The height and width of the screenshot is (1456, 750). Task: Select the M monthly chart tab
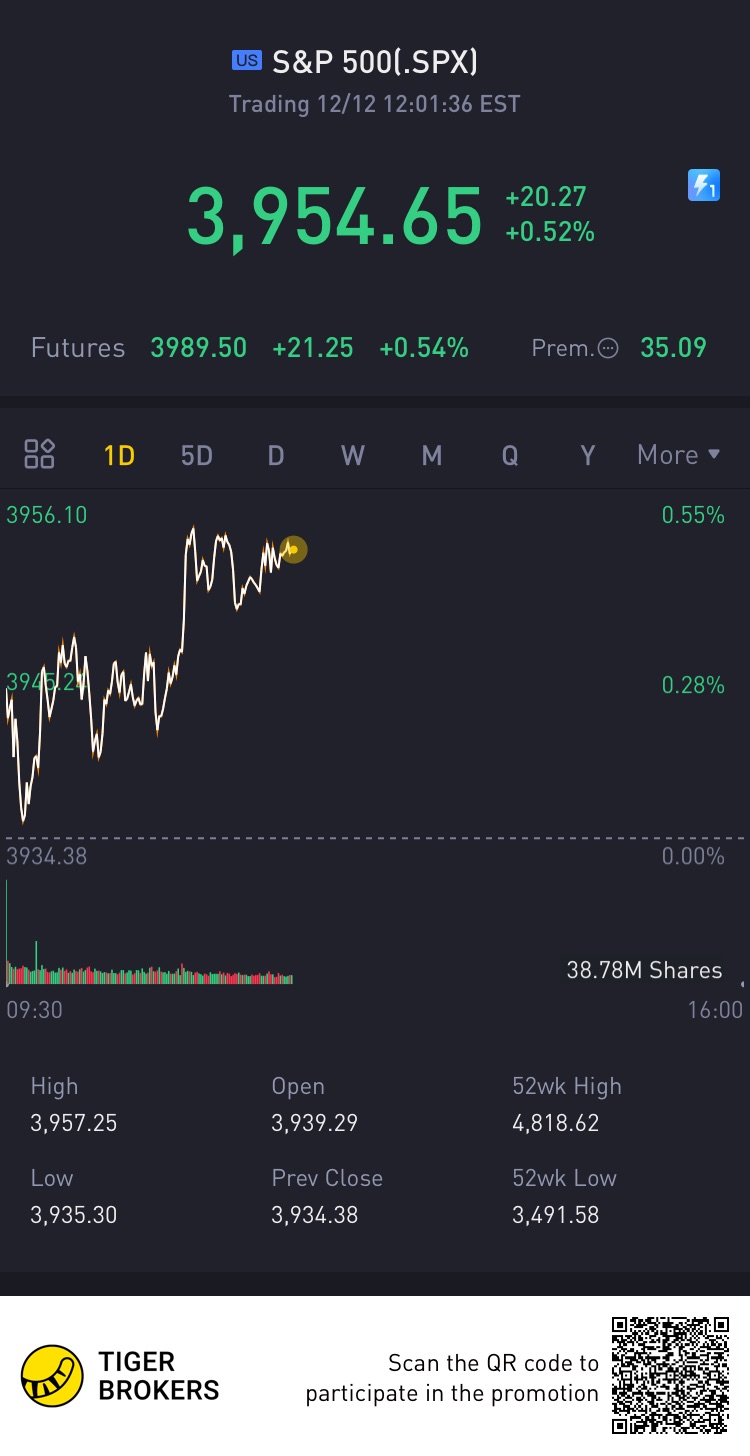point(431,456)
